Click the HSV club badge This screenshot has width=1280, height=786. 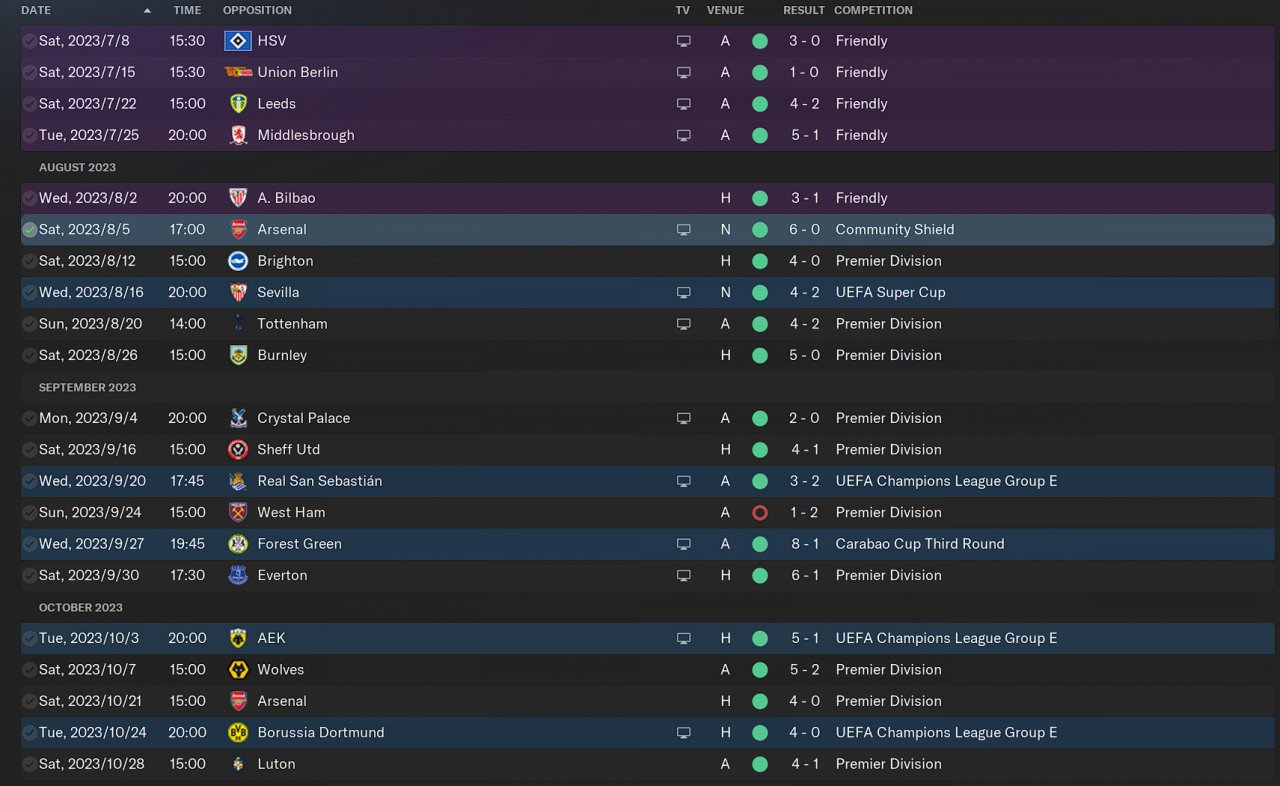click(238, 41)
